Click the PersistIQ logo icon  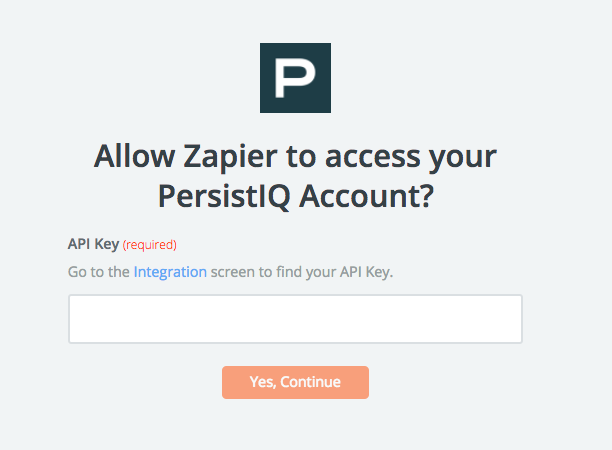[x=295, y=78]
